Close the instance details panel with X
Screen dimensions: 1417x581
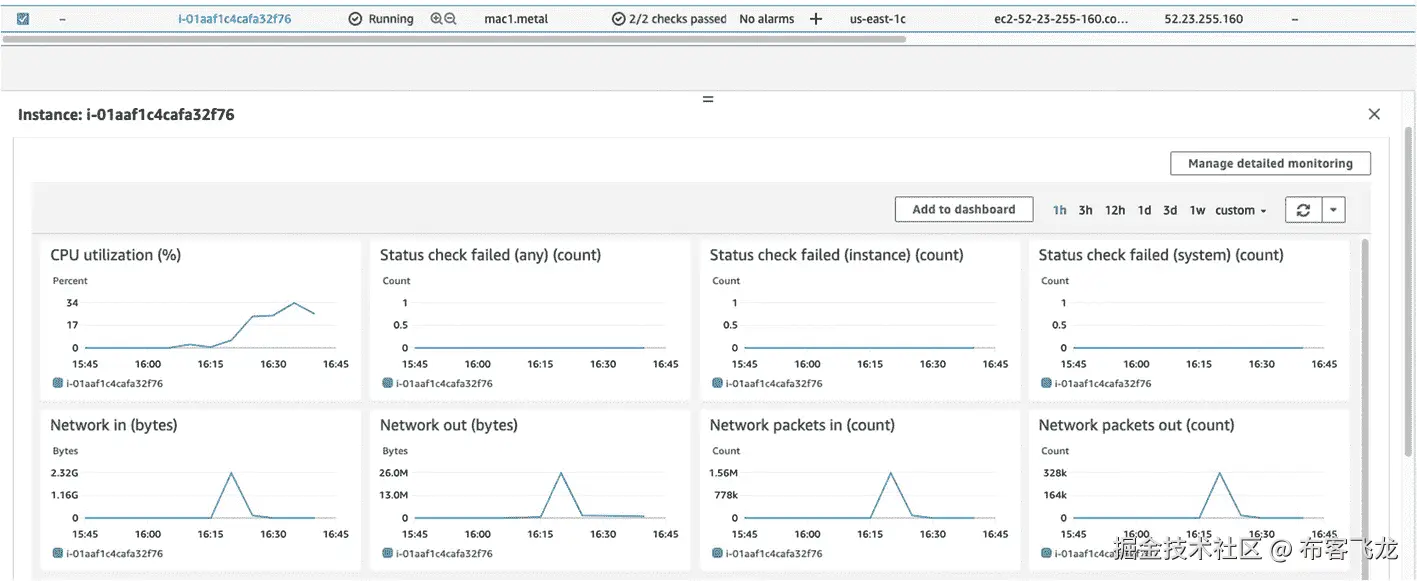[1374, 114]
